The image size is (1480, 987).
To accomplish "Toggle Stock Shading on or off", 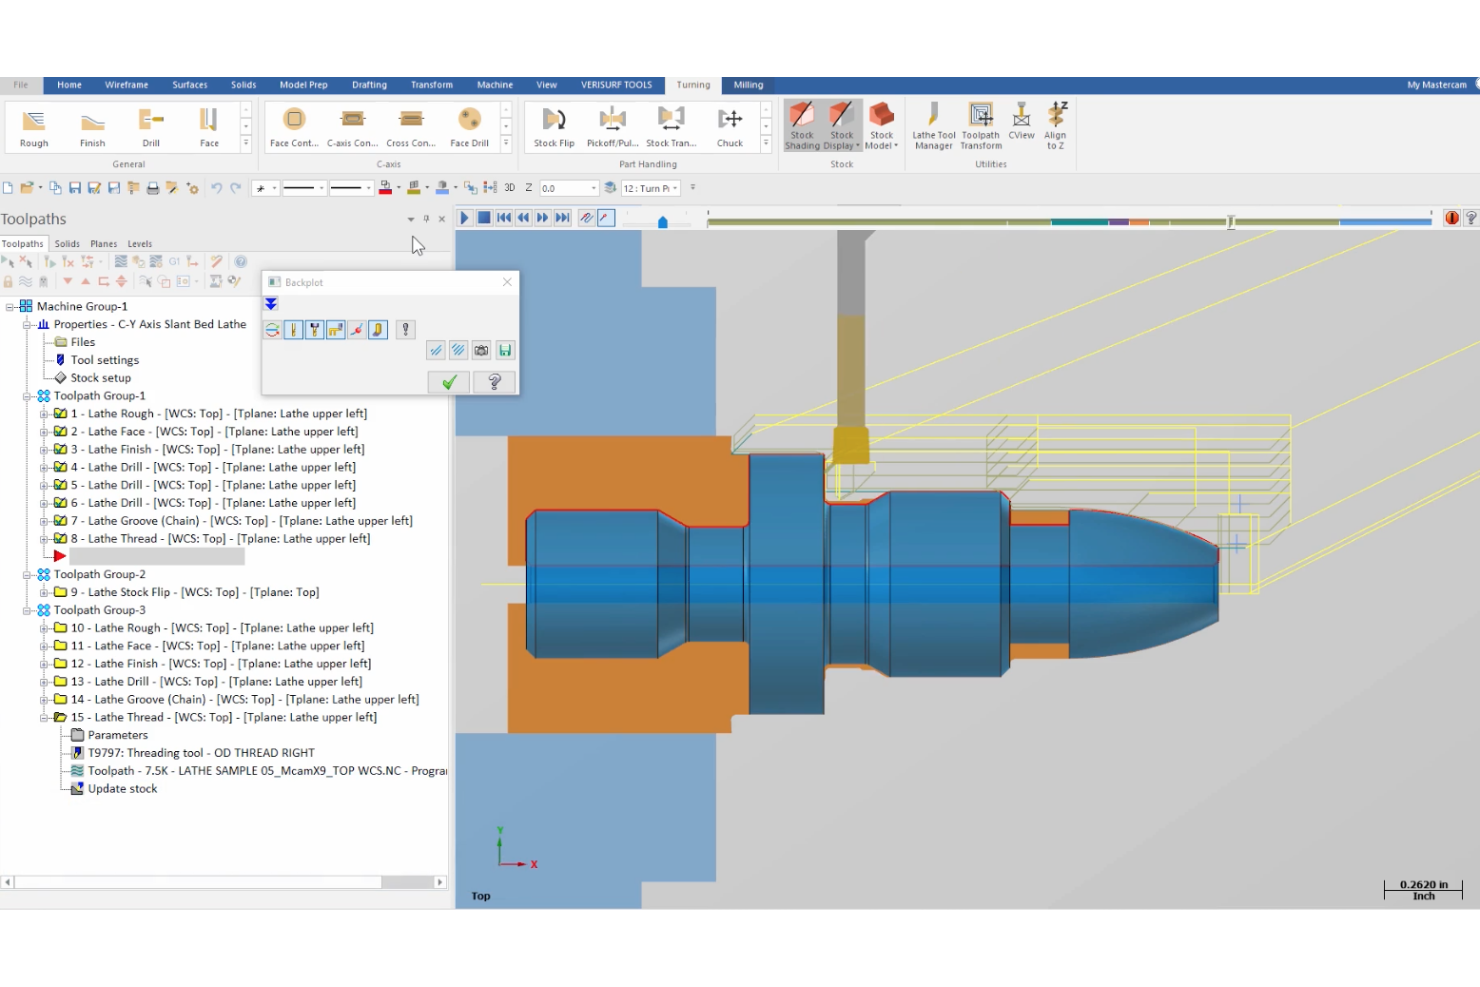I will [x=802, y=126].
